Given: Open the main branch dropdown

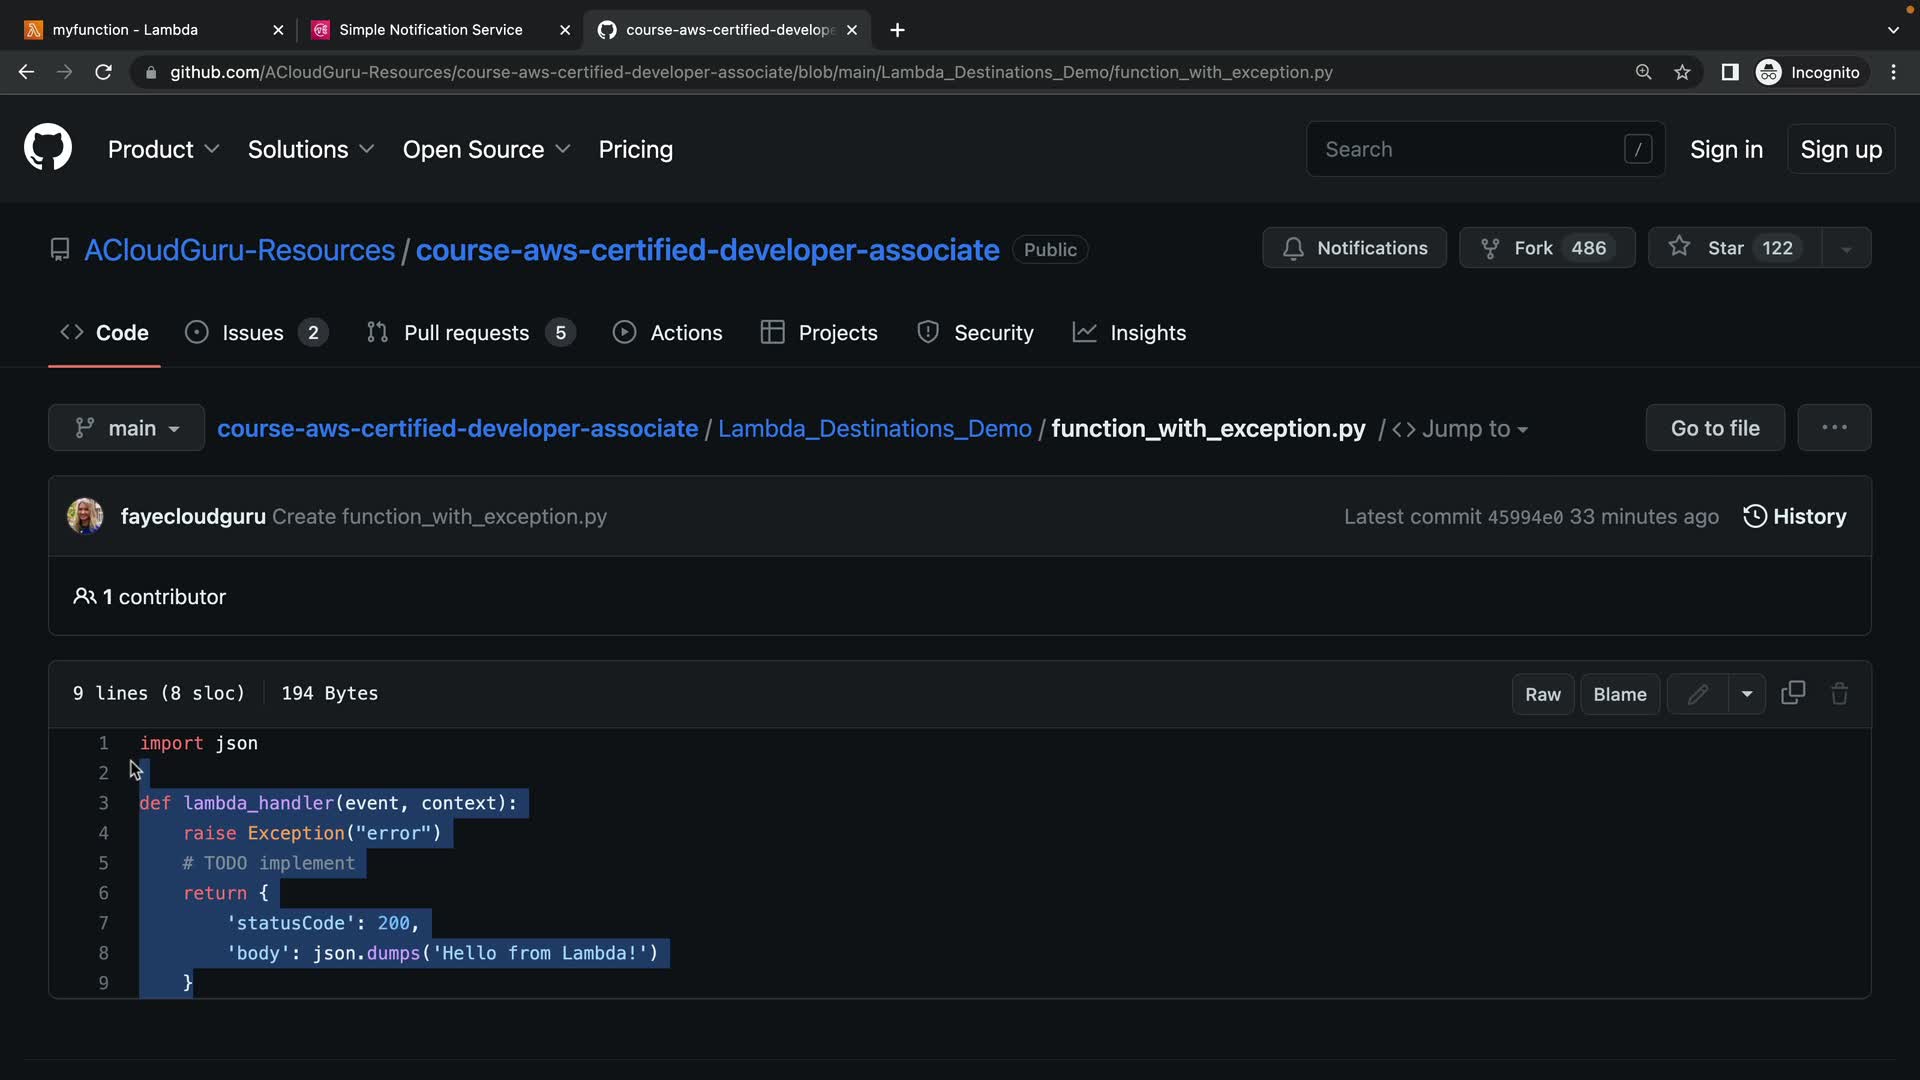Looking at the screenshot, I should point(126,428).
